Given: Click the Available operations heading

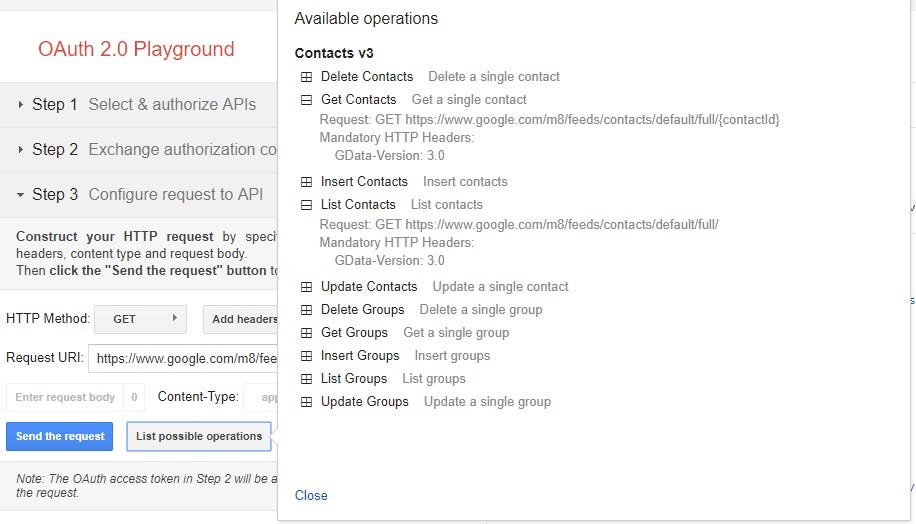Looking at the screenshot, I should tap(366, 19).
